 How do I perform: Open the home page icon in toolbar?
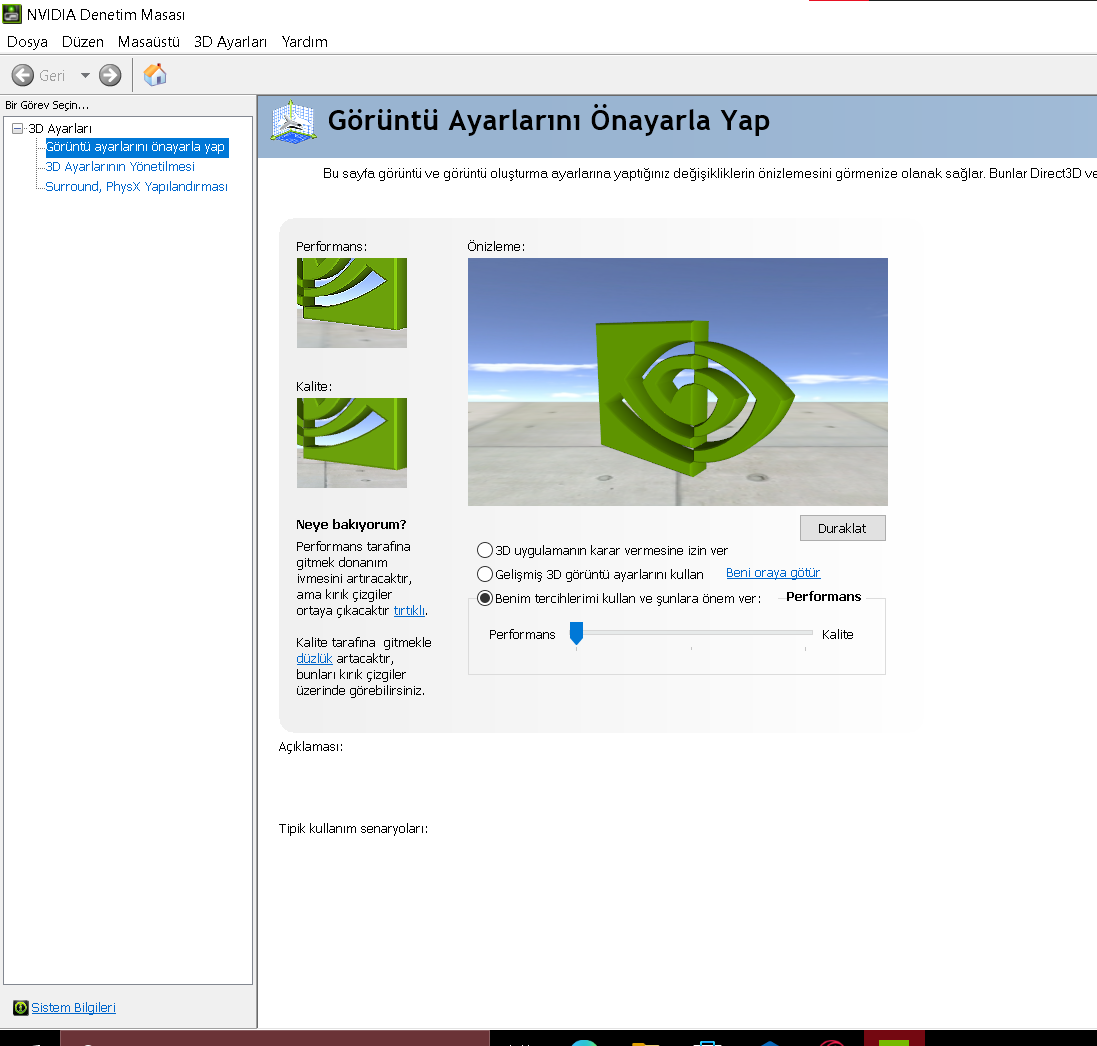pyautogui.click(x=155, y=75)
